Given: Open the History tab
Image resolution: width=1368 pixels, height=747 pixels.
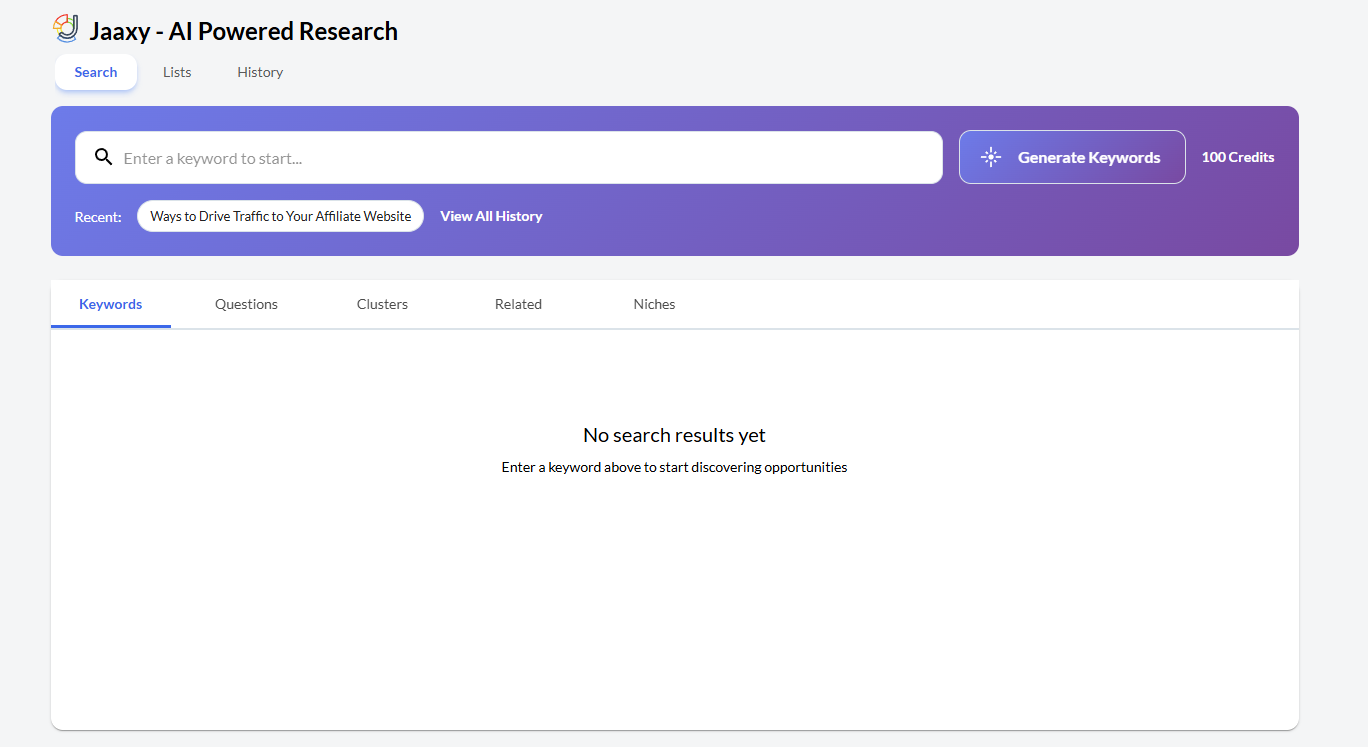Looking at the screenshot, I should [260, 72].
